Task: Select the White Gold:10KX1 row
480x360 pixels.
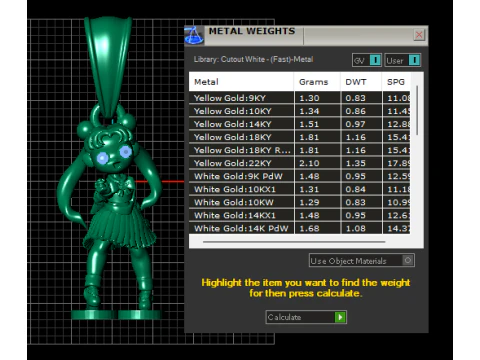Action: (300, 189)
